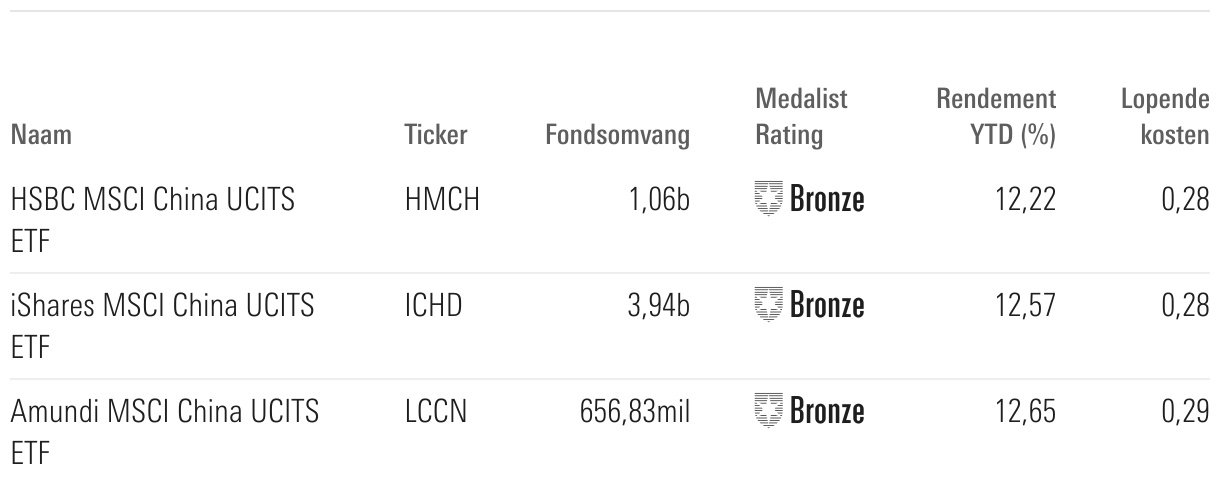Click the Bronze medal icon for HSBC ETF

[769, 200]
